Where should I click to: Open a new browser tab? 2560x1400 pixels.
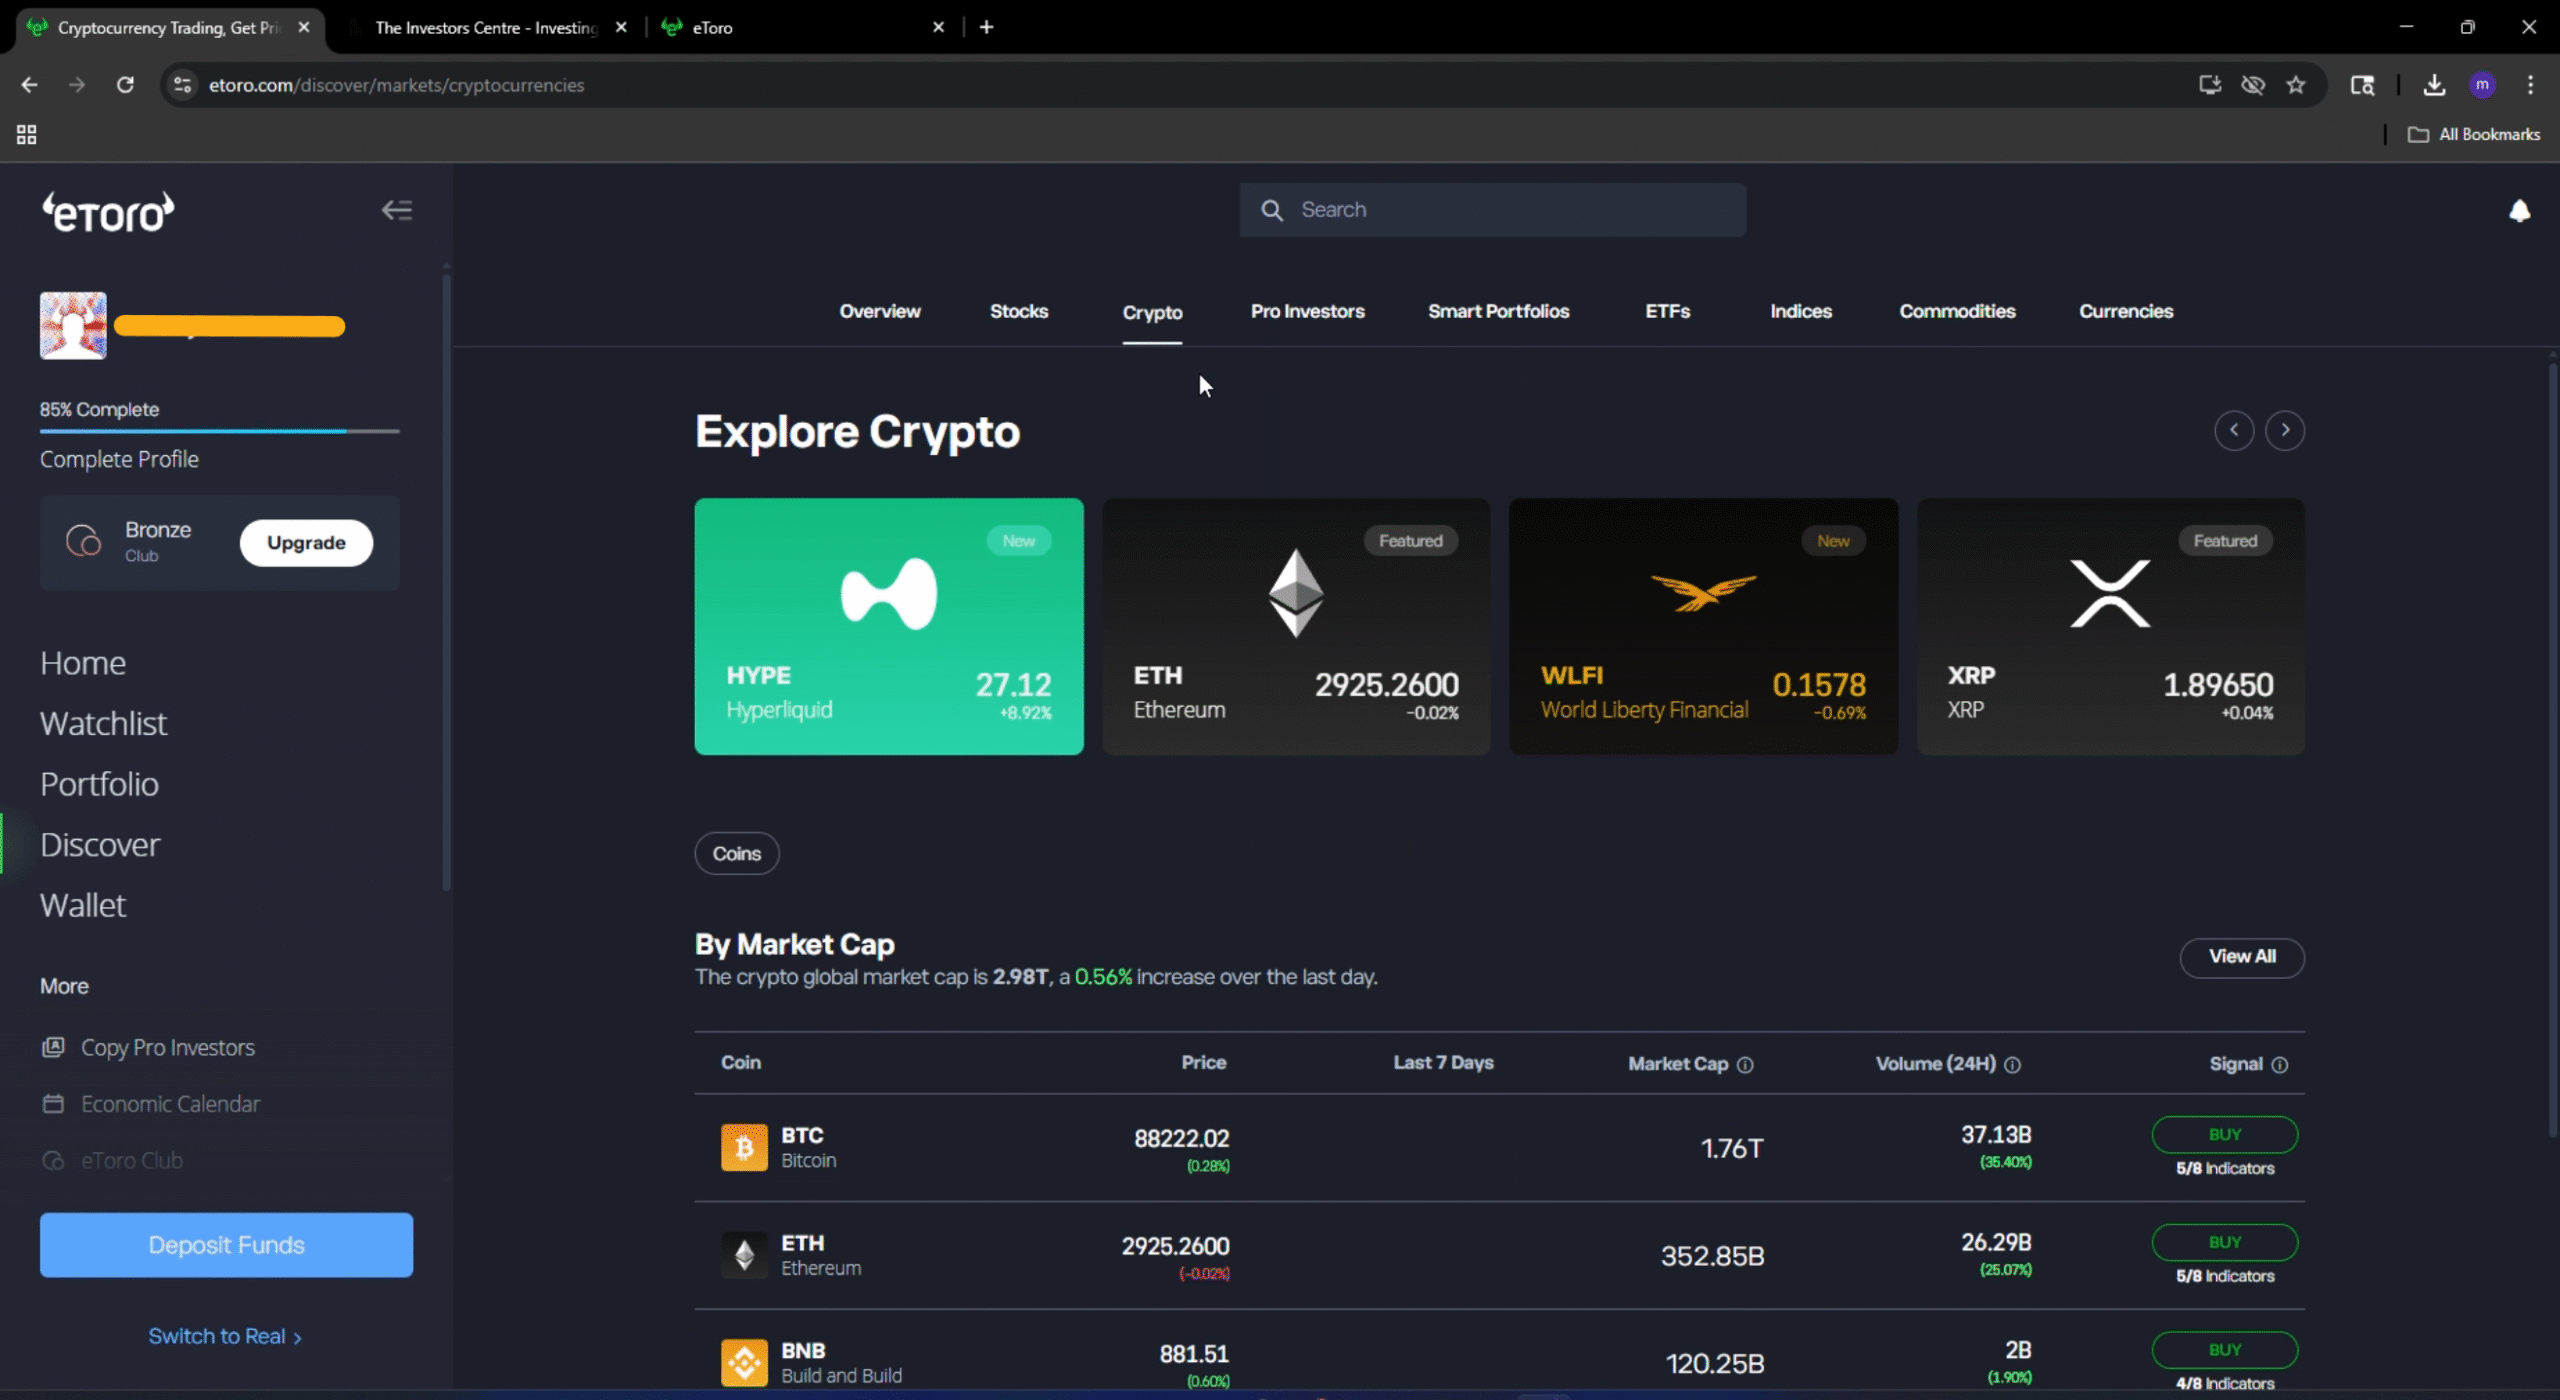tap(986, 27)
